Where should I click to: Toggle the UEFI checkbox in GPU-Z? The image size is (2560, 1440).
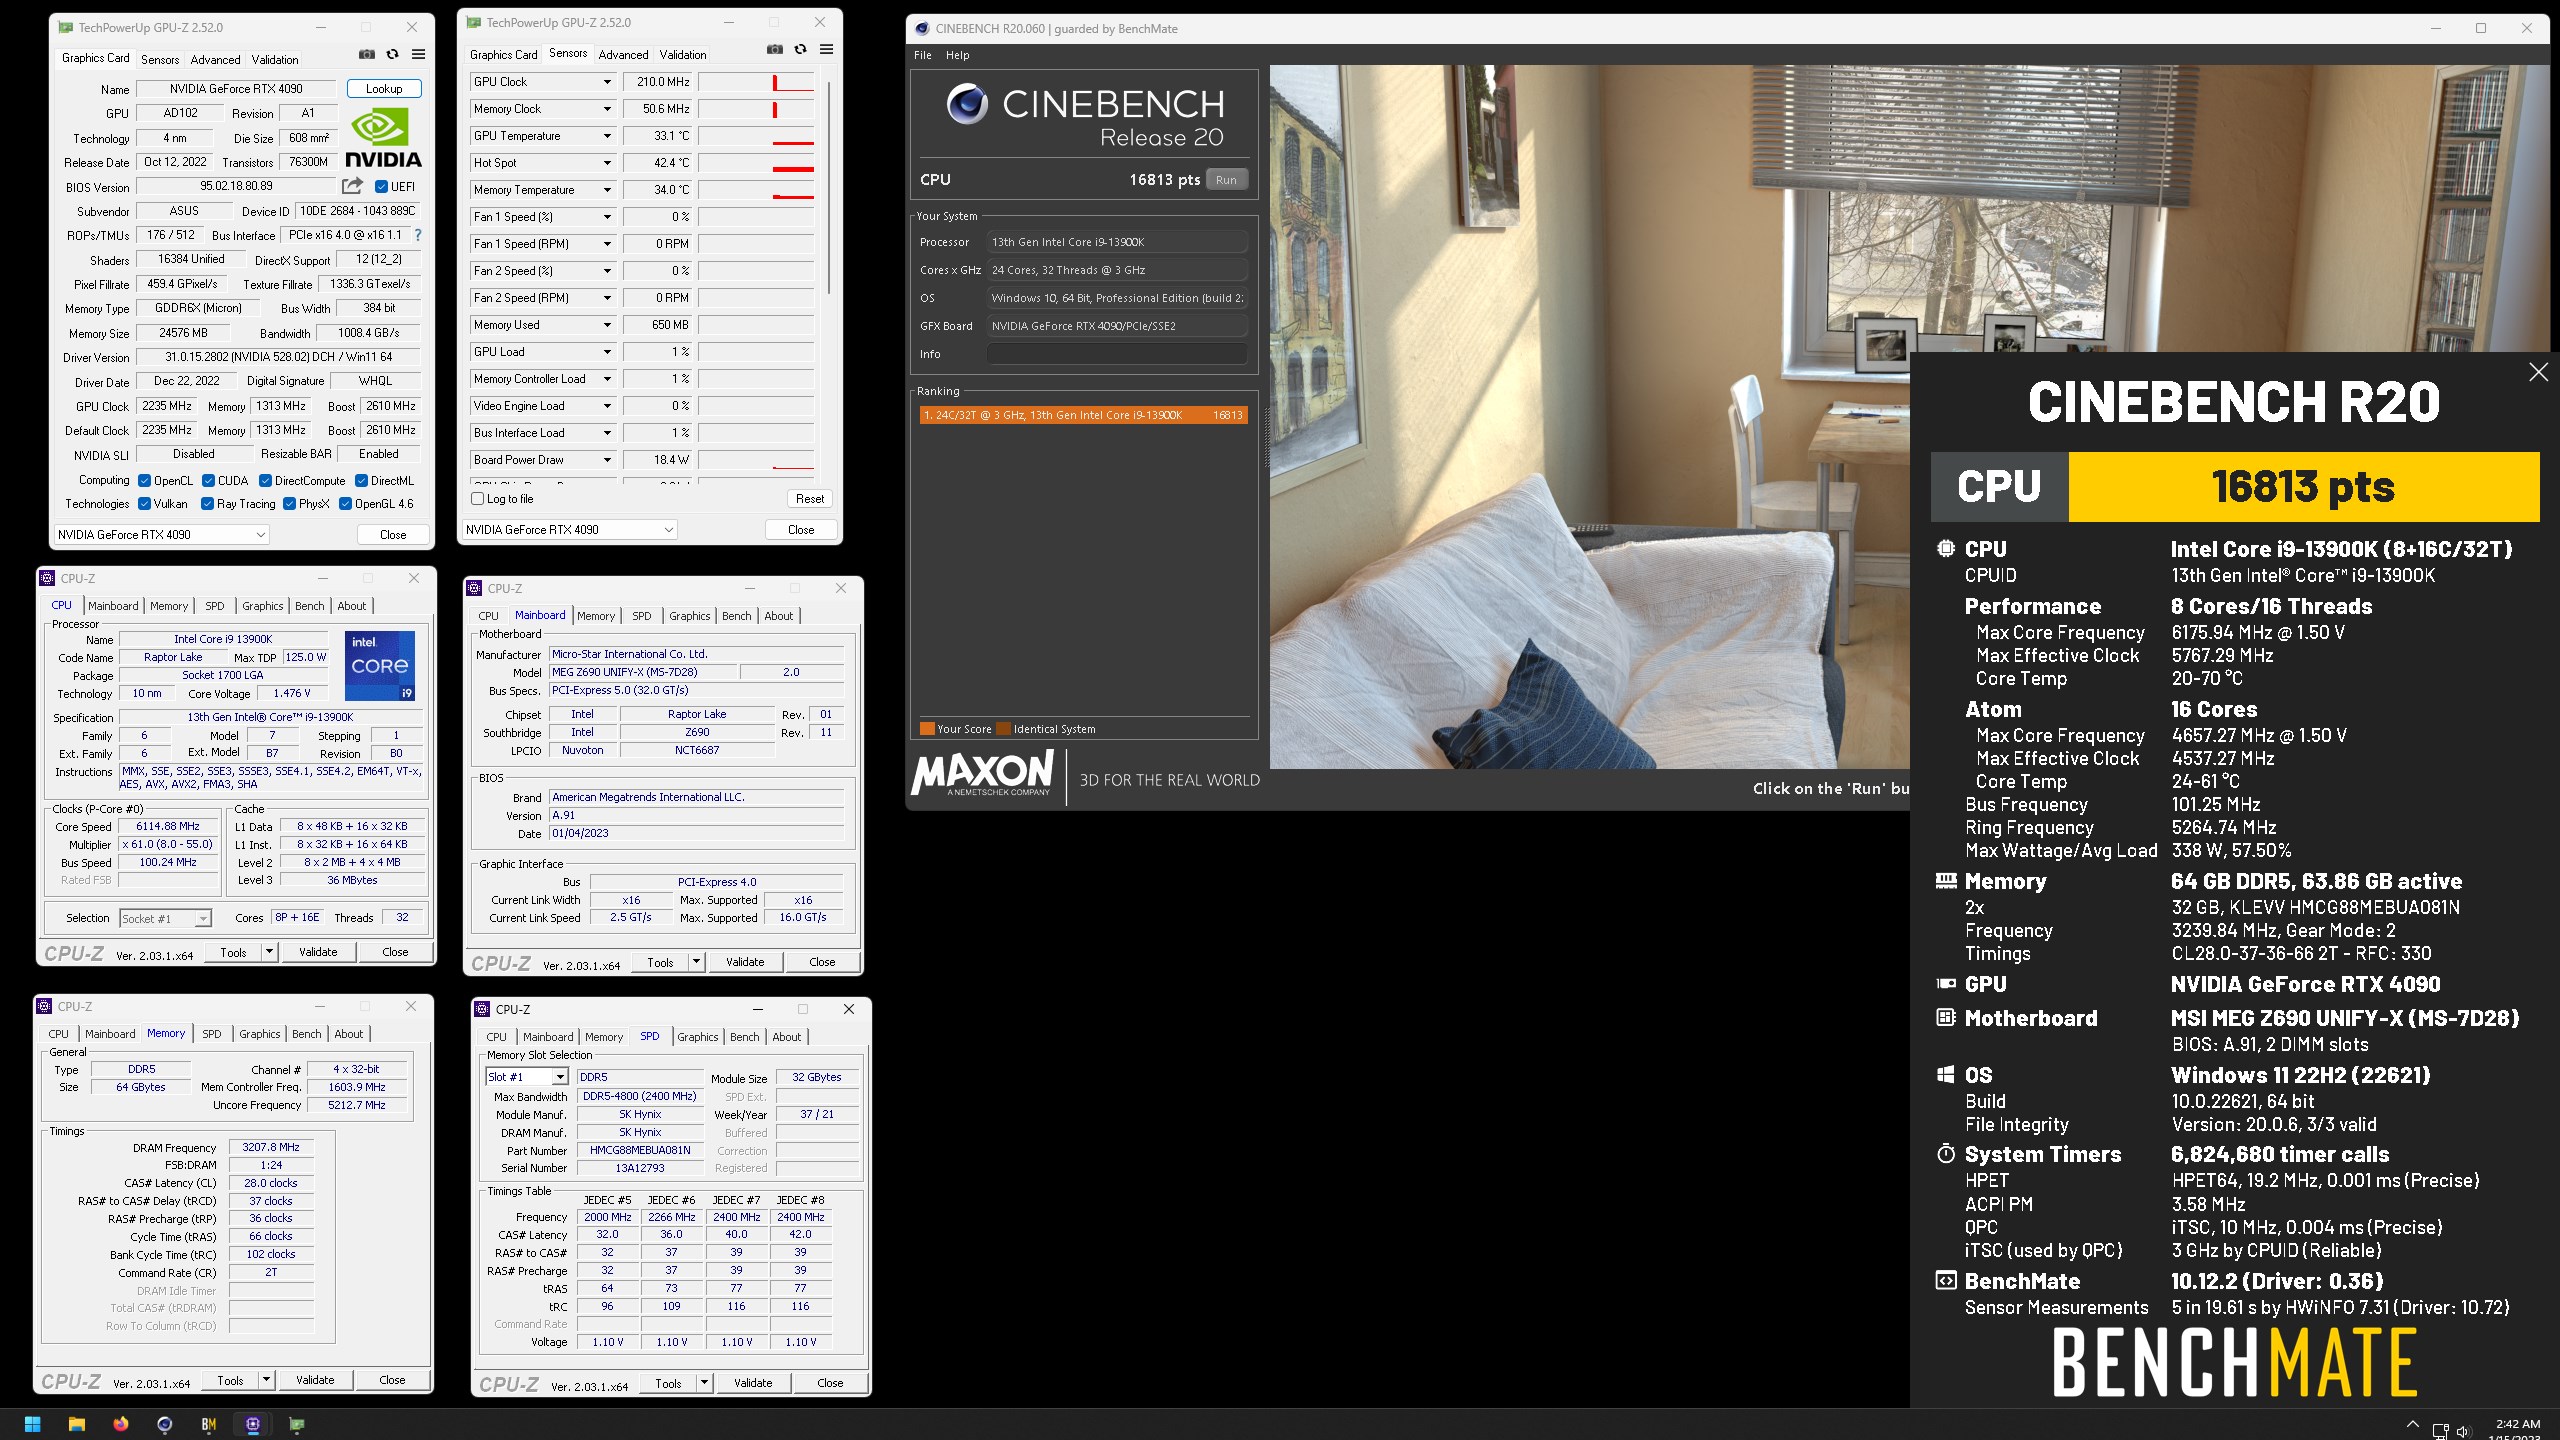point(381,187)
